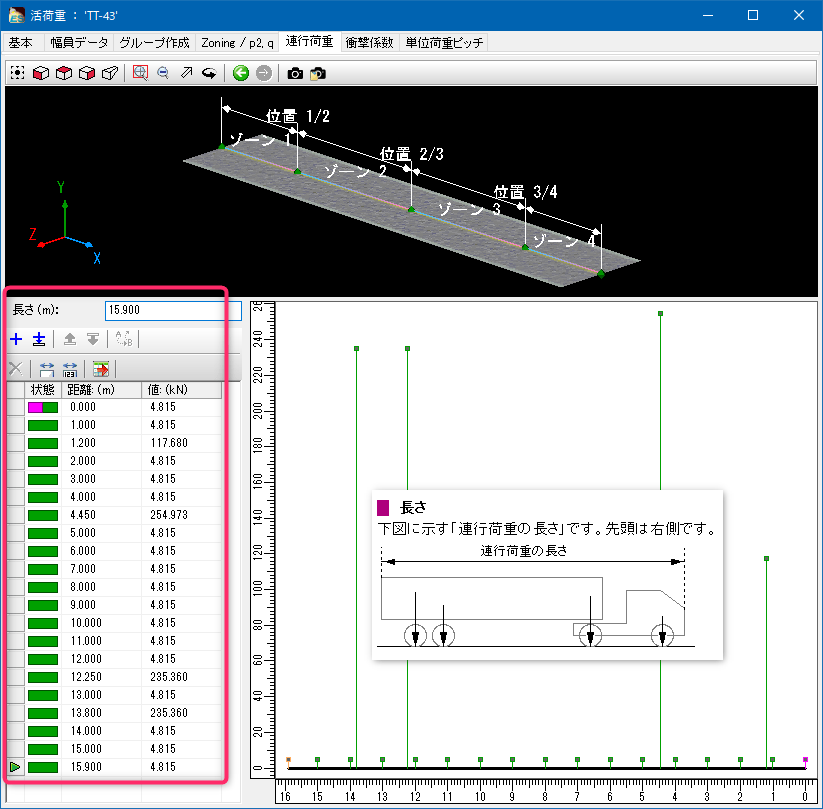The image size is (823, 809).
Task: Click the magenta-green status swatch in the 0.000 row
Action: coord(43,408)
